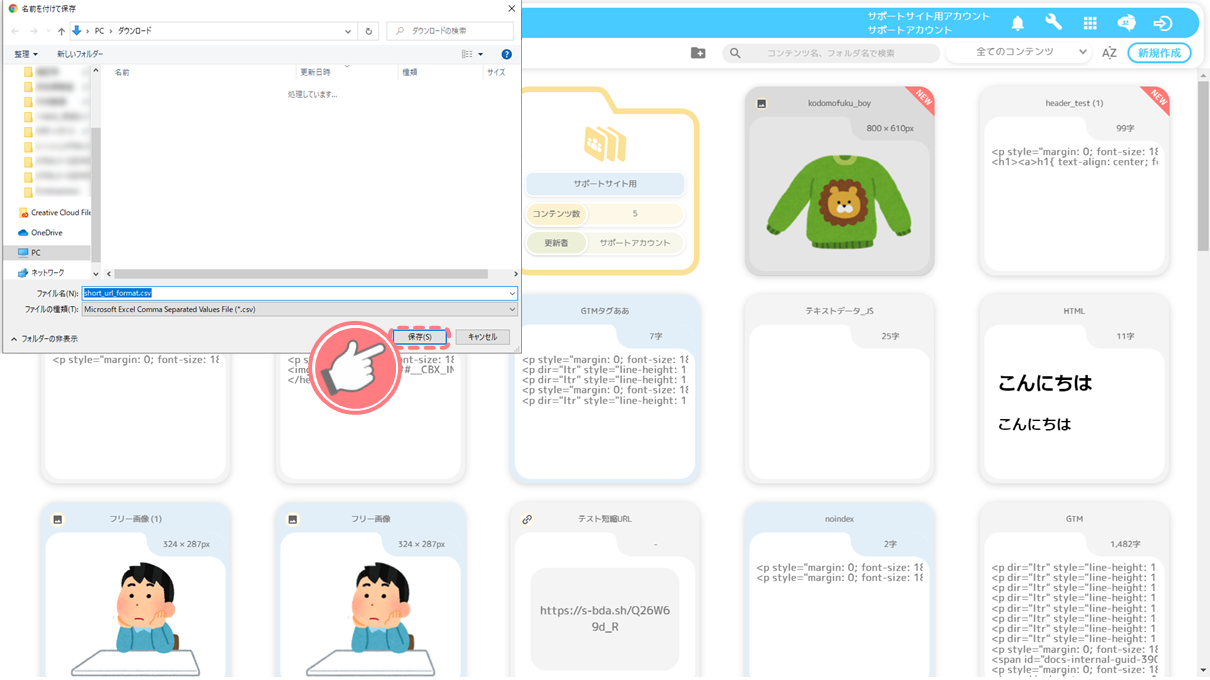Open the ファイルの種類 dropdown
Screen dimensions: 1210x680
(x=299, y=310)
